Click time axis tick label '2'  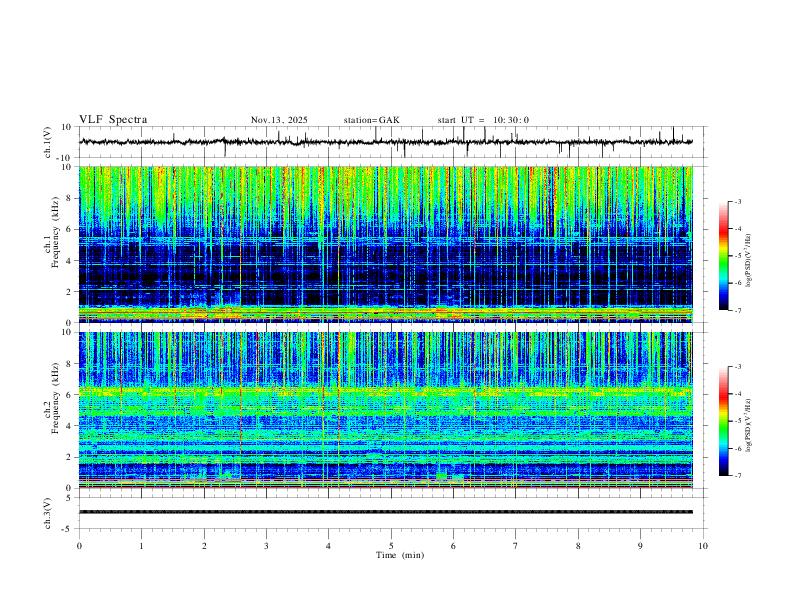[204, 546]
